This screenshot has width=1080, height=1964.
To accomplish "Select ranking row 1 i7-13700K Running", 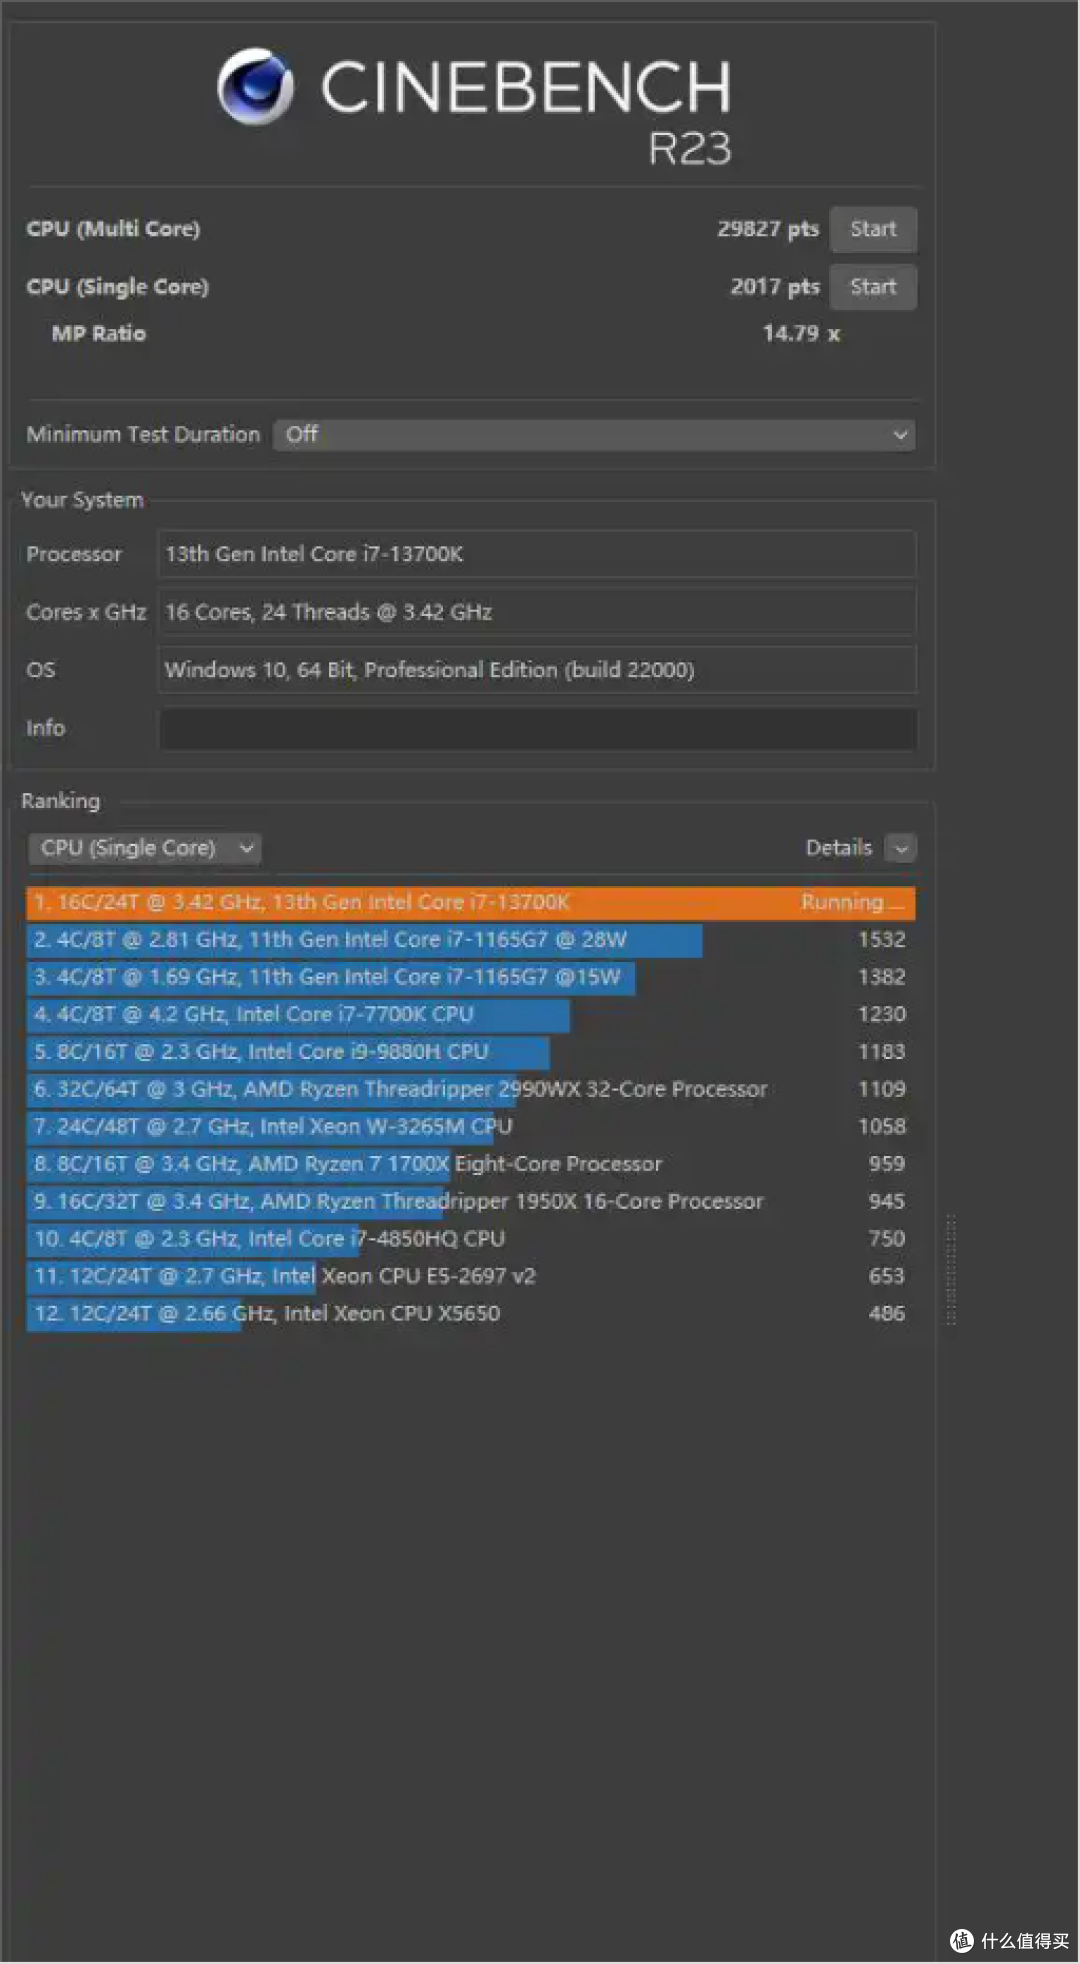I will tap(471, 903).
